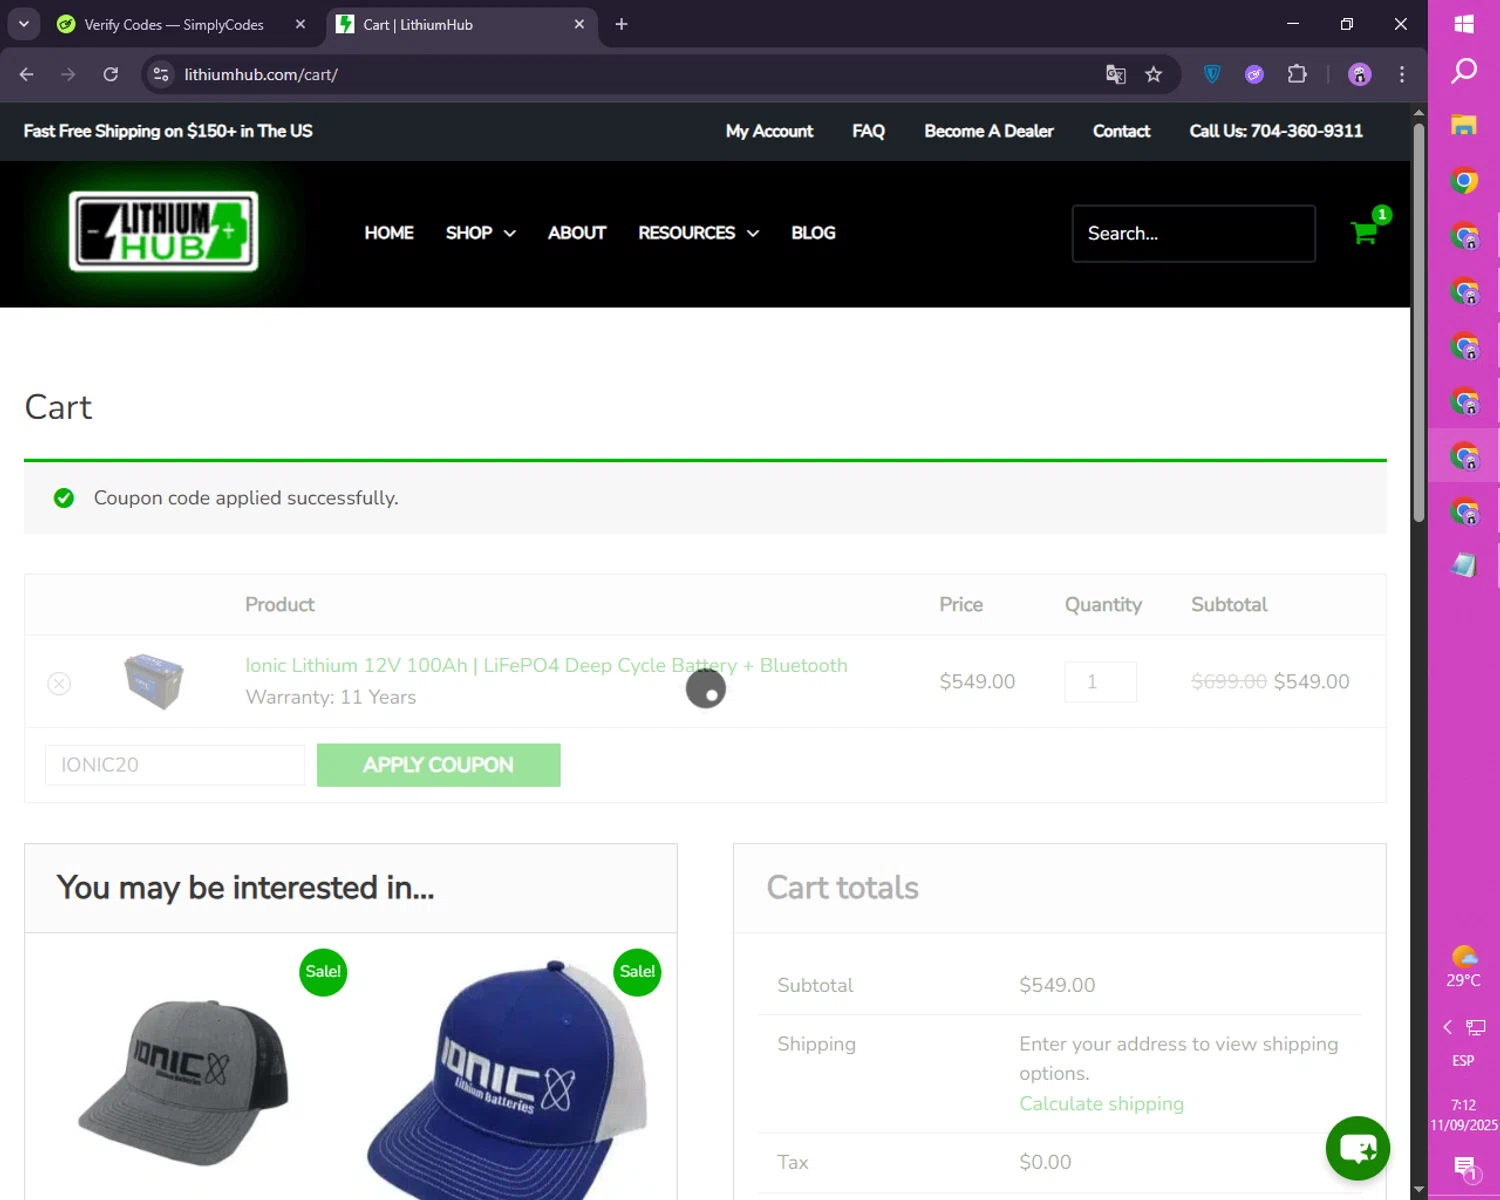Open Windows search from the taskbar
This screenshot has height=1200, width=1500.
(1464, 71)
